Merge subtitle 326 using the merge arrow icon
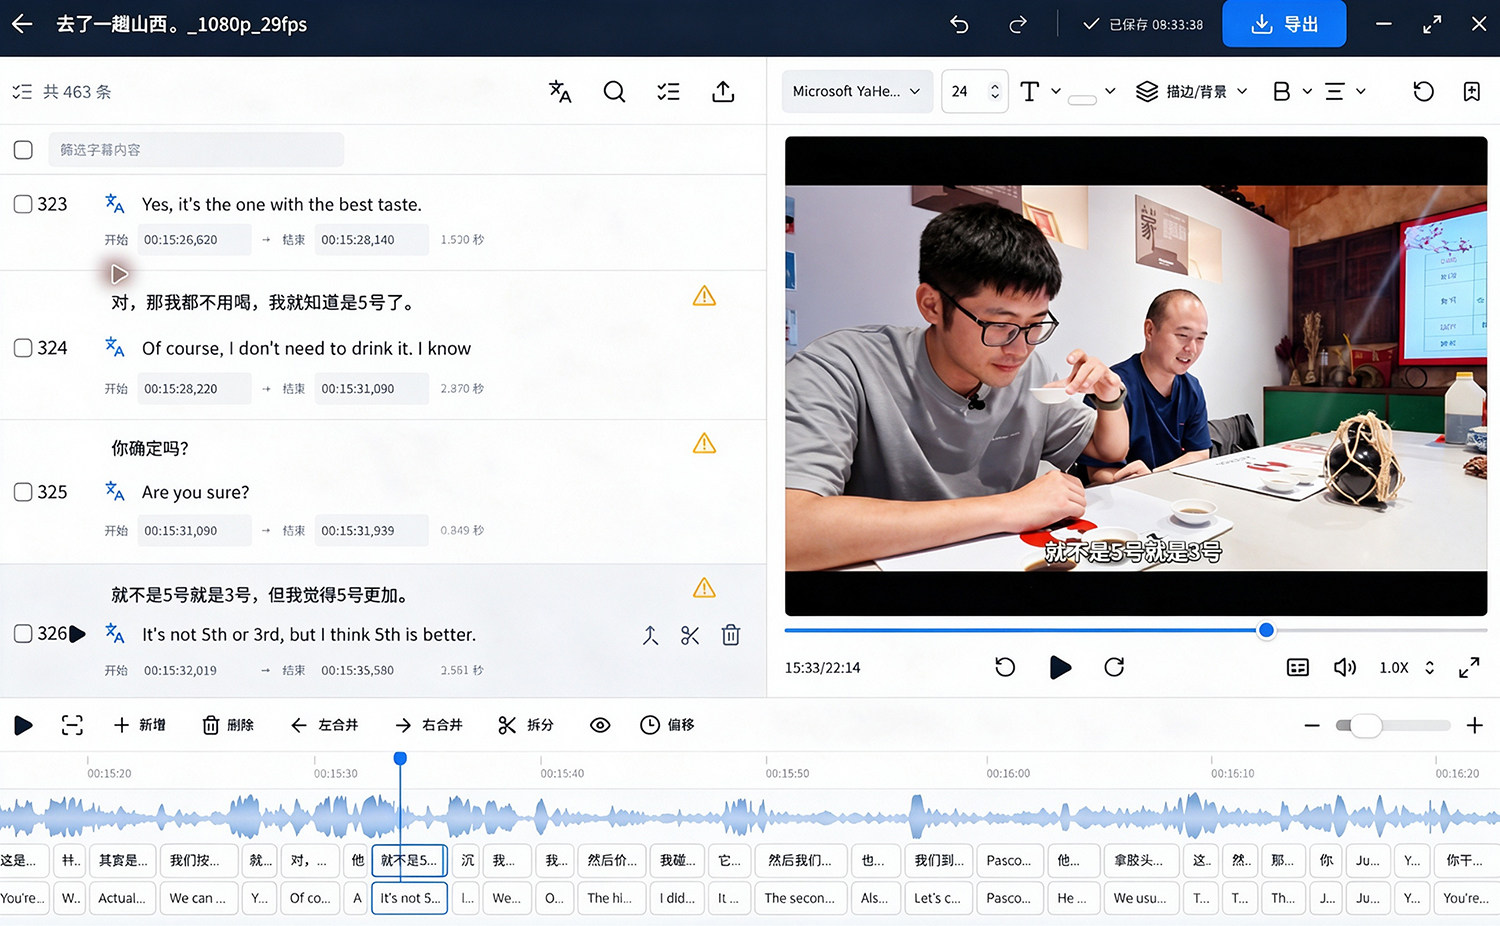Screen dimensions: 1500x926 pyautogui.click(x=650, y=635)
